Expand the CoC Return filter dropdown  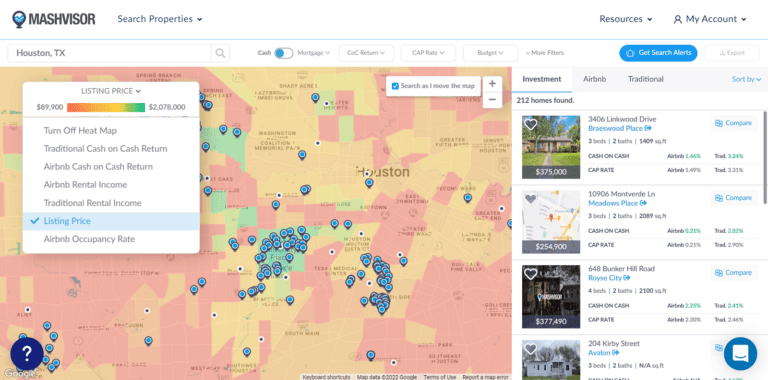point(366,53)
